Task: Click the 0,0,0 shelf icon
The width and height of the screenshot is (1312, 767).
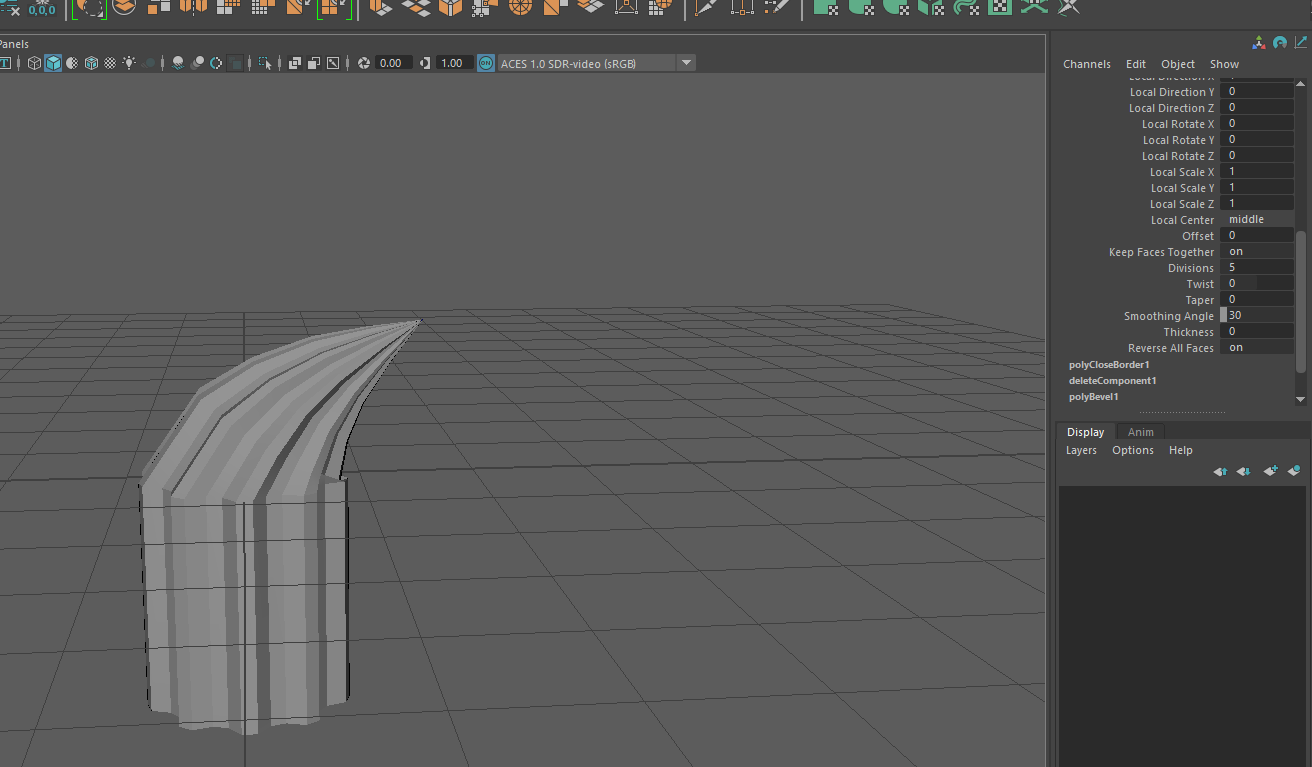Action: (x=42, y=9)
